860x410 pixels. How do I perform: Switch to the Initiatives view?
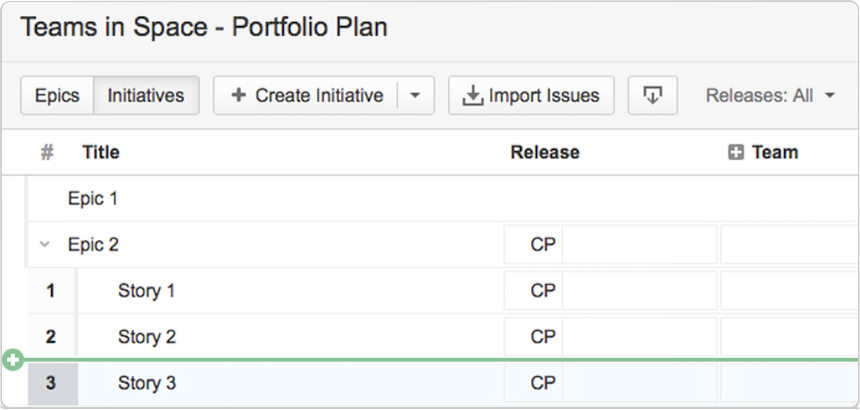click(146, 95)
